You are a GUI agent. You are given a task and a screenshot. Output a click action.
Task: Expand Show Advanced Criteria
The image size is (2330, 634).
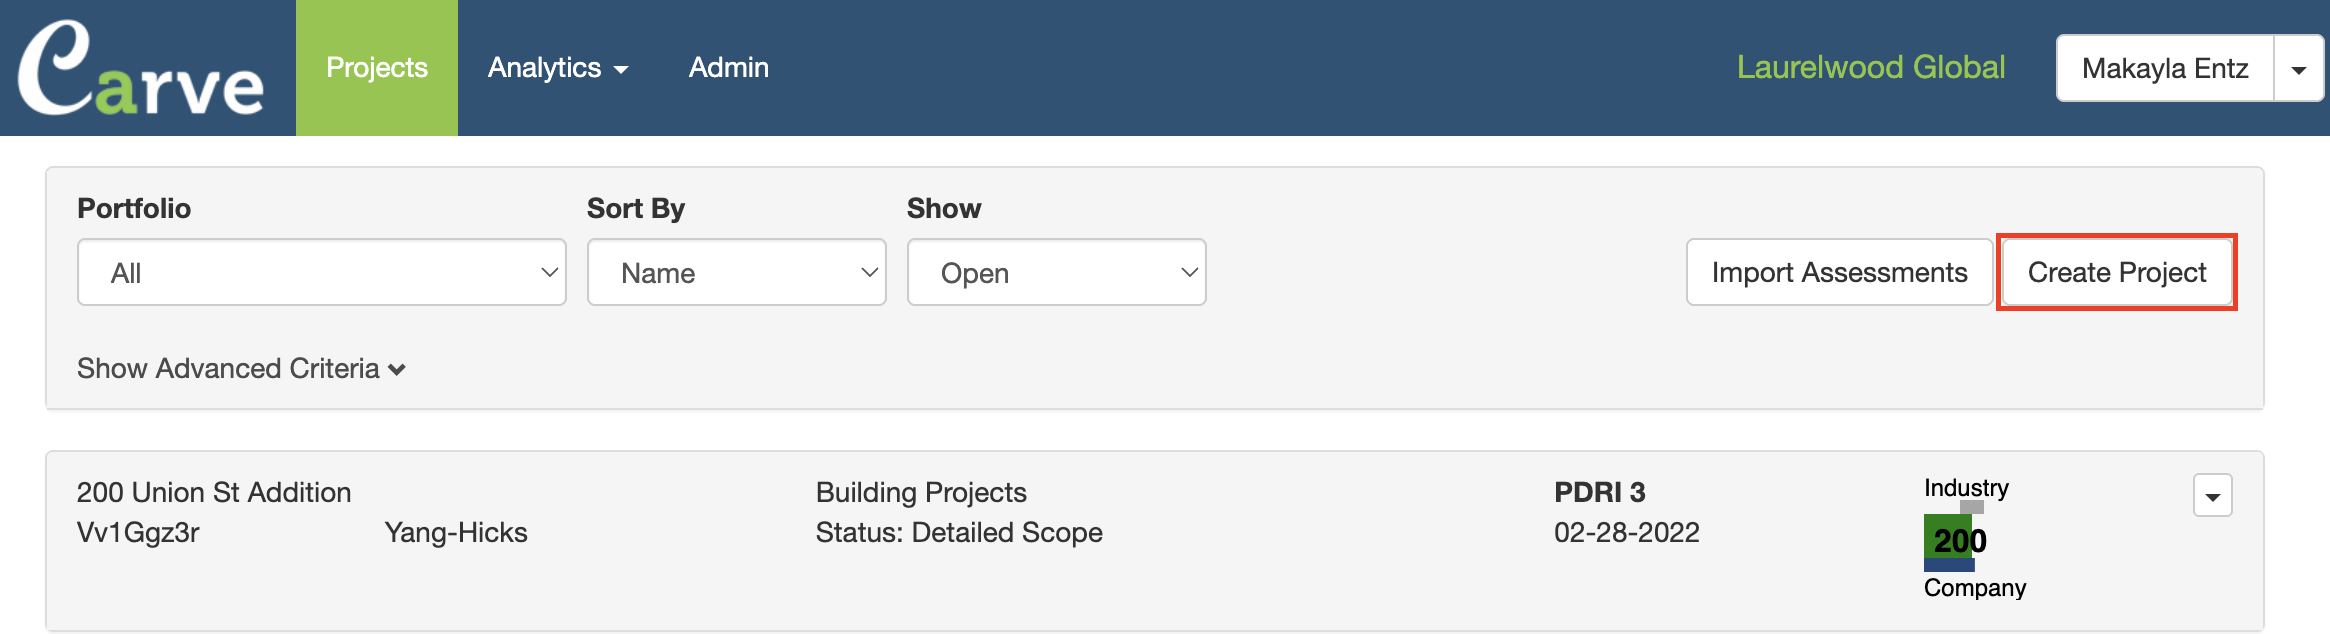[241, 369]
